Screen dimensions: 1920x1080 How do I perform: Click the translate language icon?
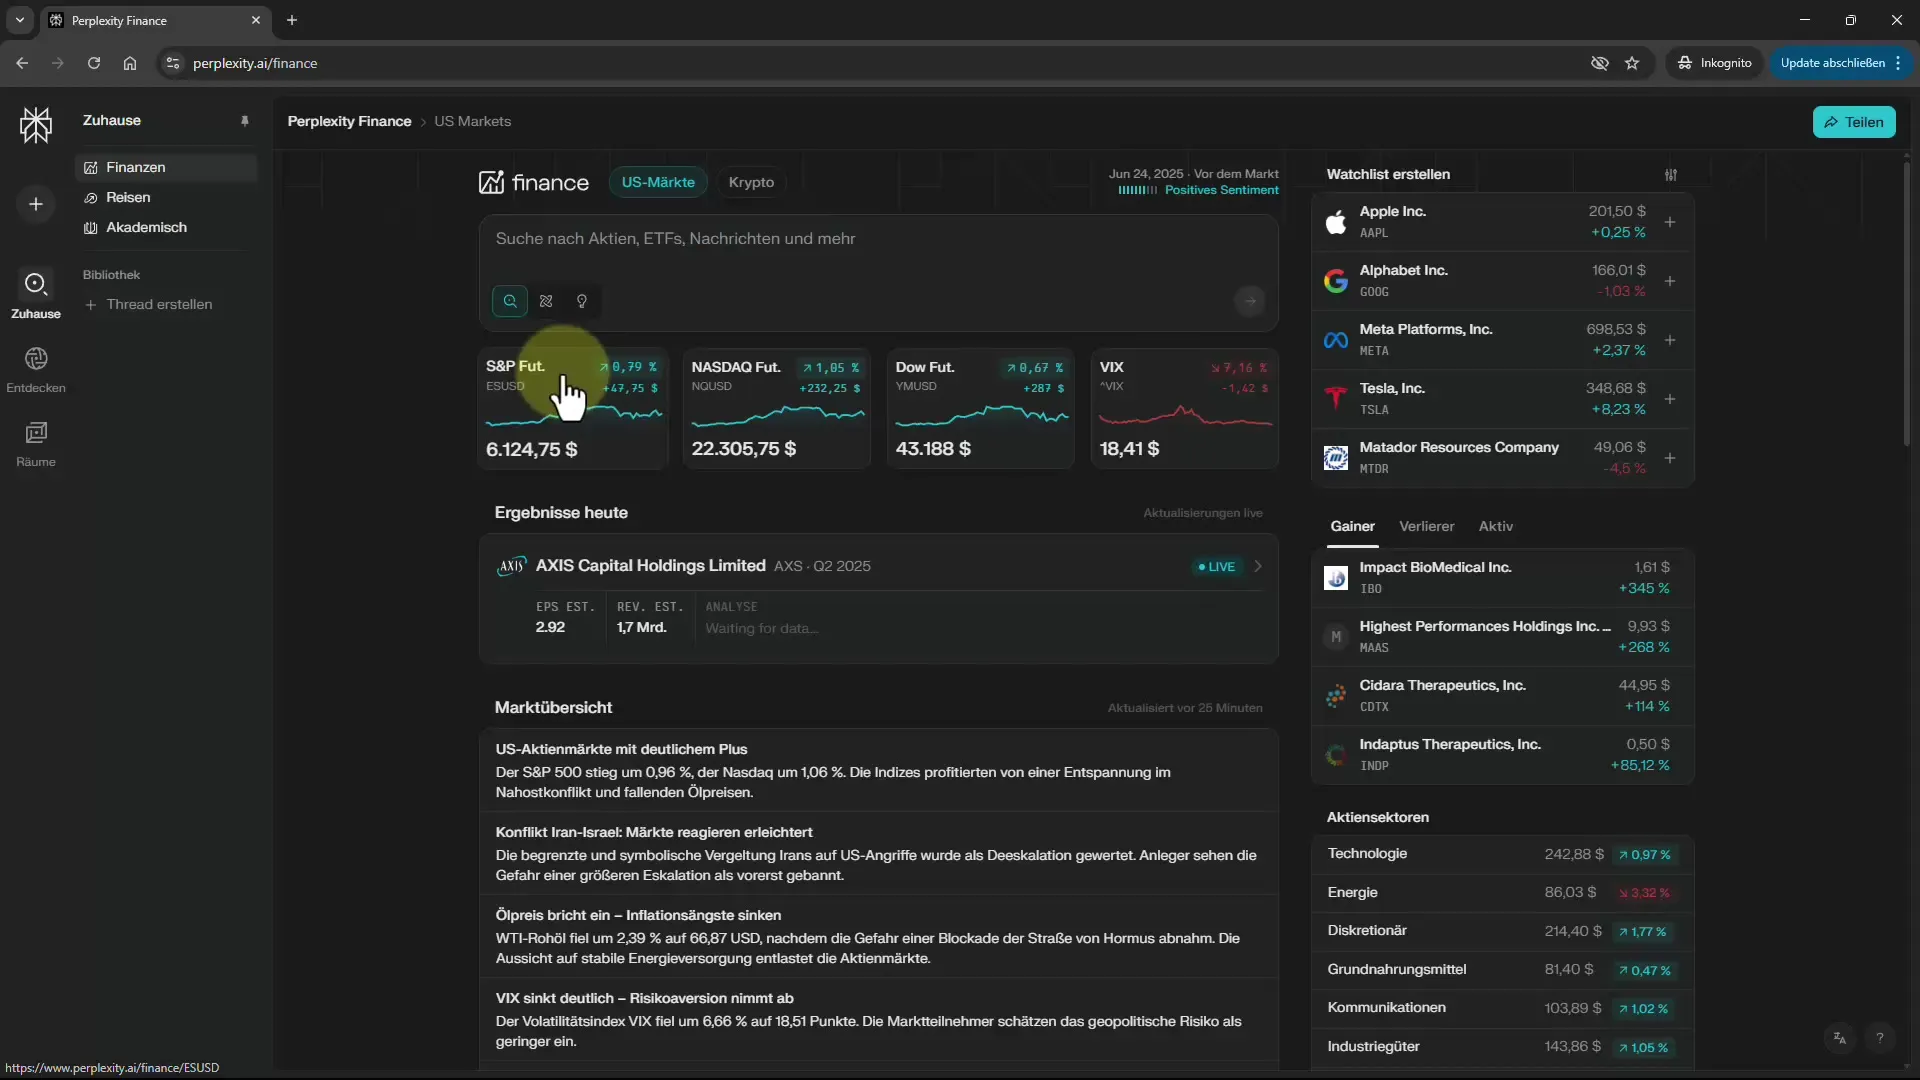pos(1840,1038)
